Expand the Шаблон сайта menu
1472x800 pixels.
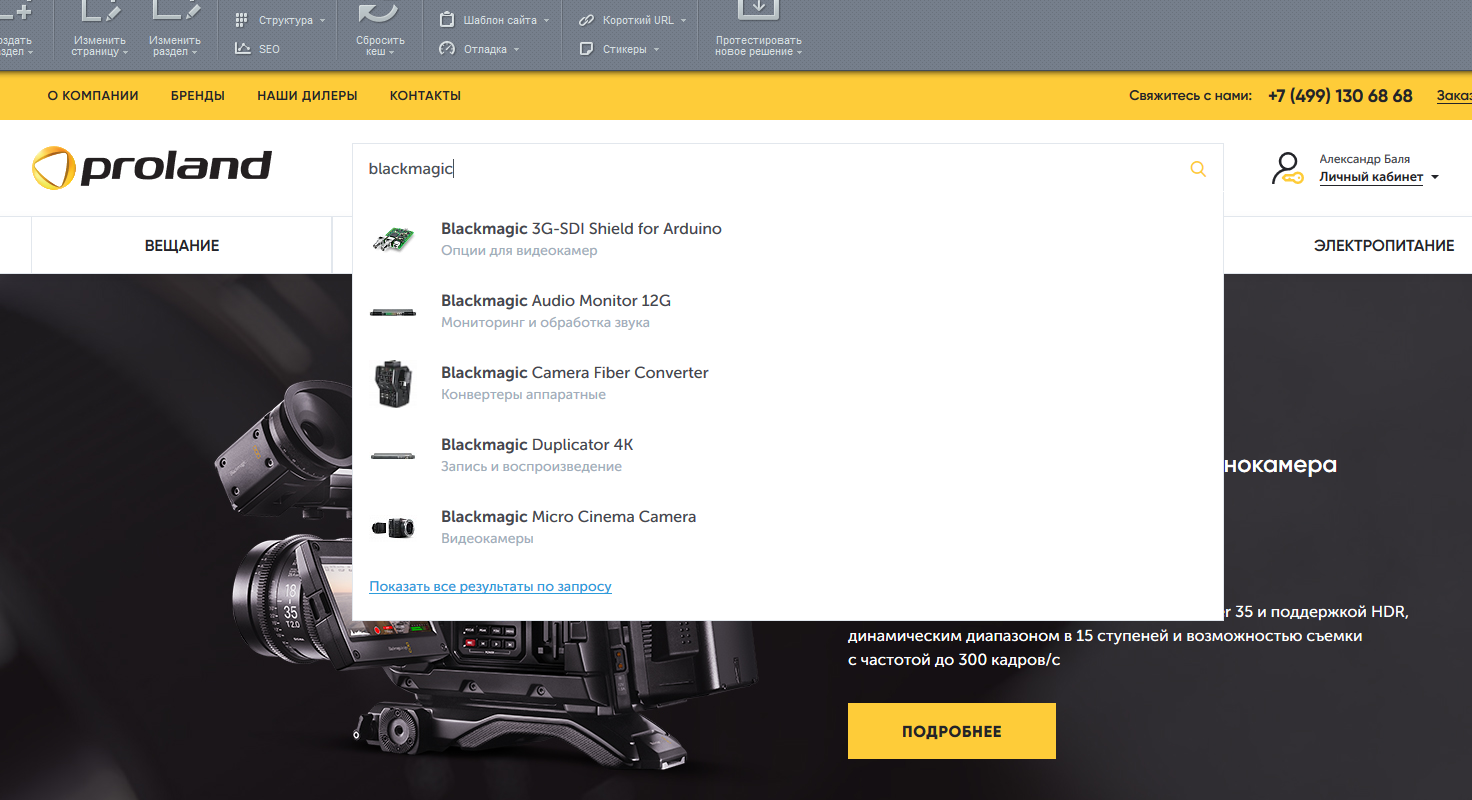(x=500, y=20)
